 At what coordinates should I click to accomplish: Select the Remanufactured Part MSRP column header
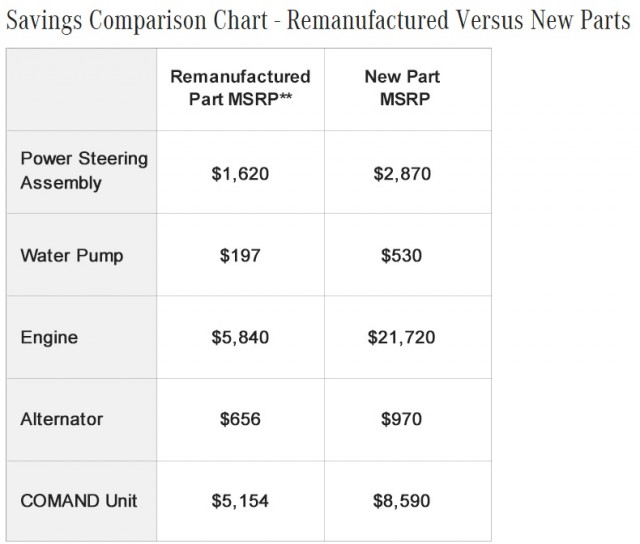coord(240,87)
